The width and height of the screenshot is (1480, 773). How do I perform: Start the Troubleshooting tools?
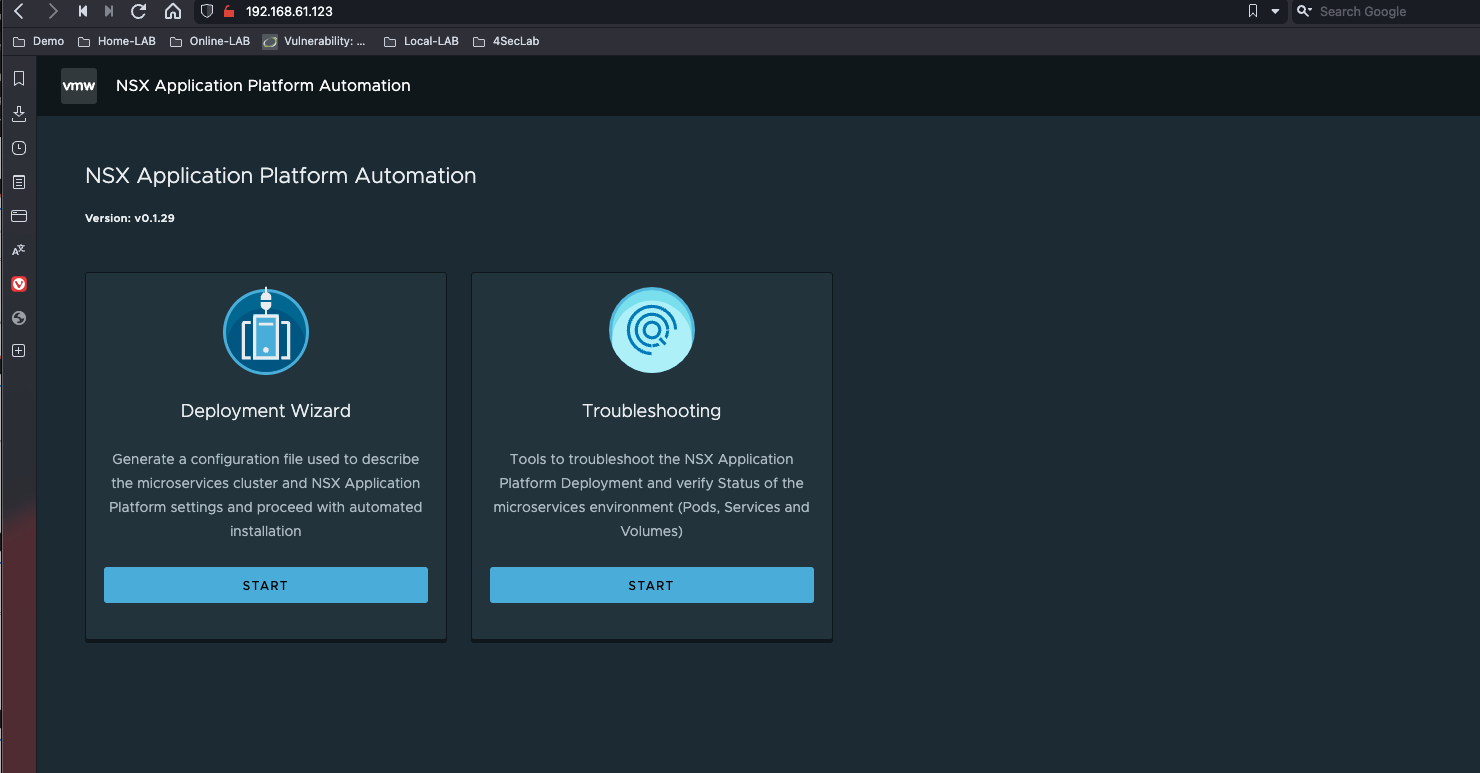pyautogui.click(x=652, y=585)
